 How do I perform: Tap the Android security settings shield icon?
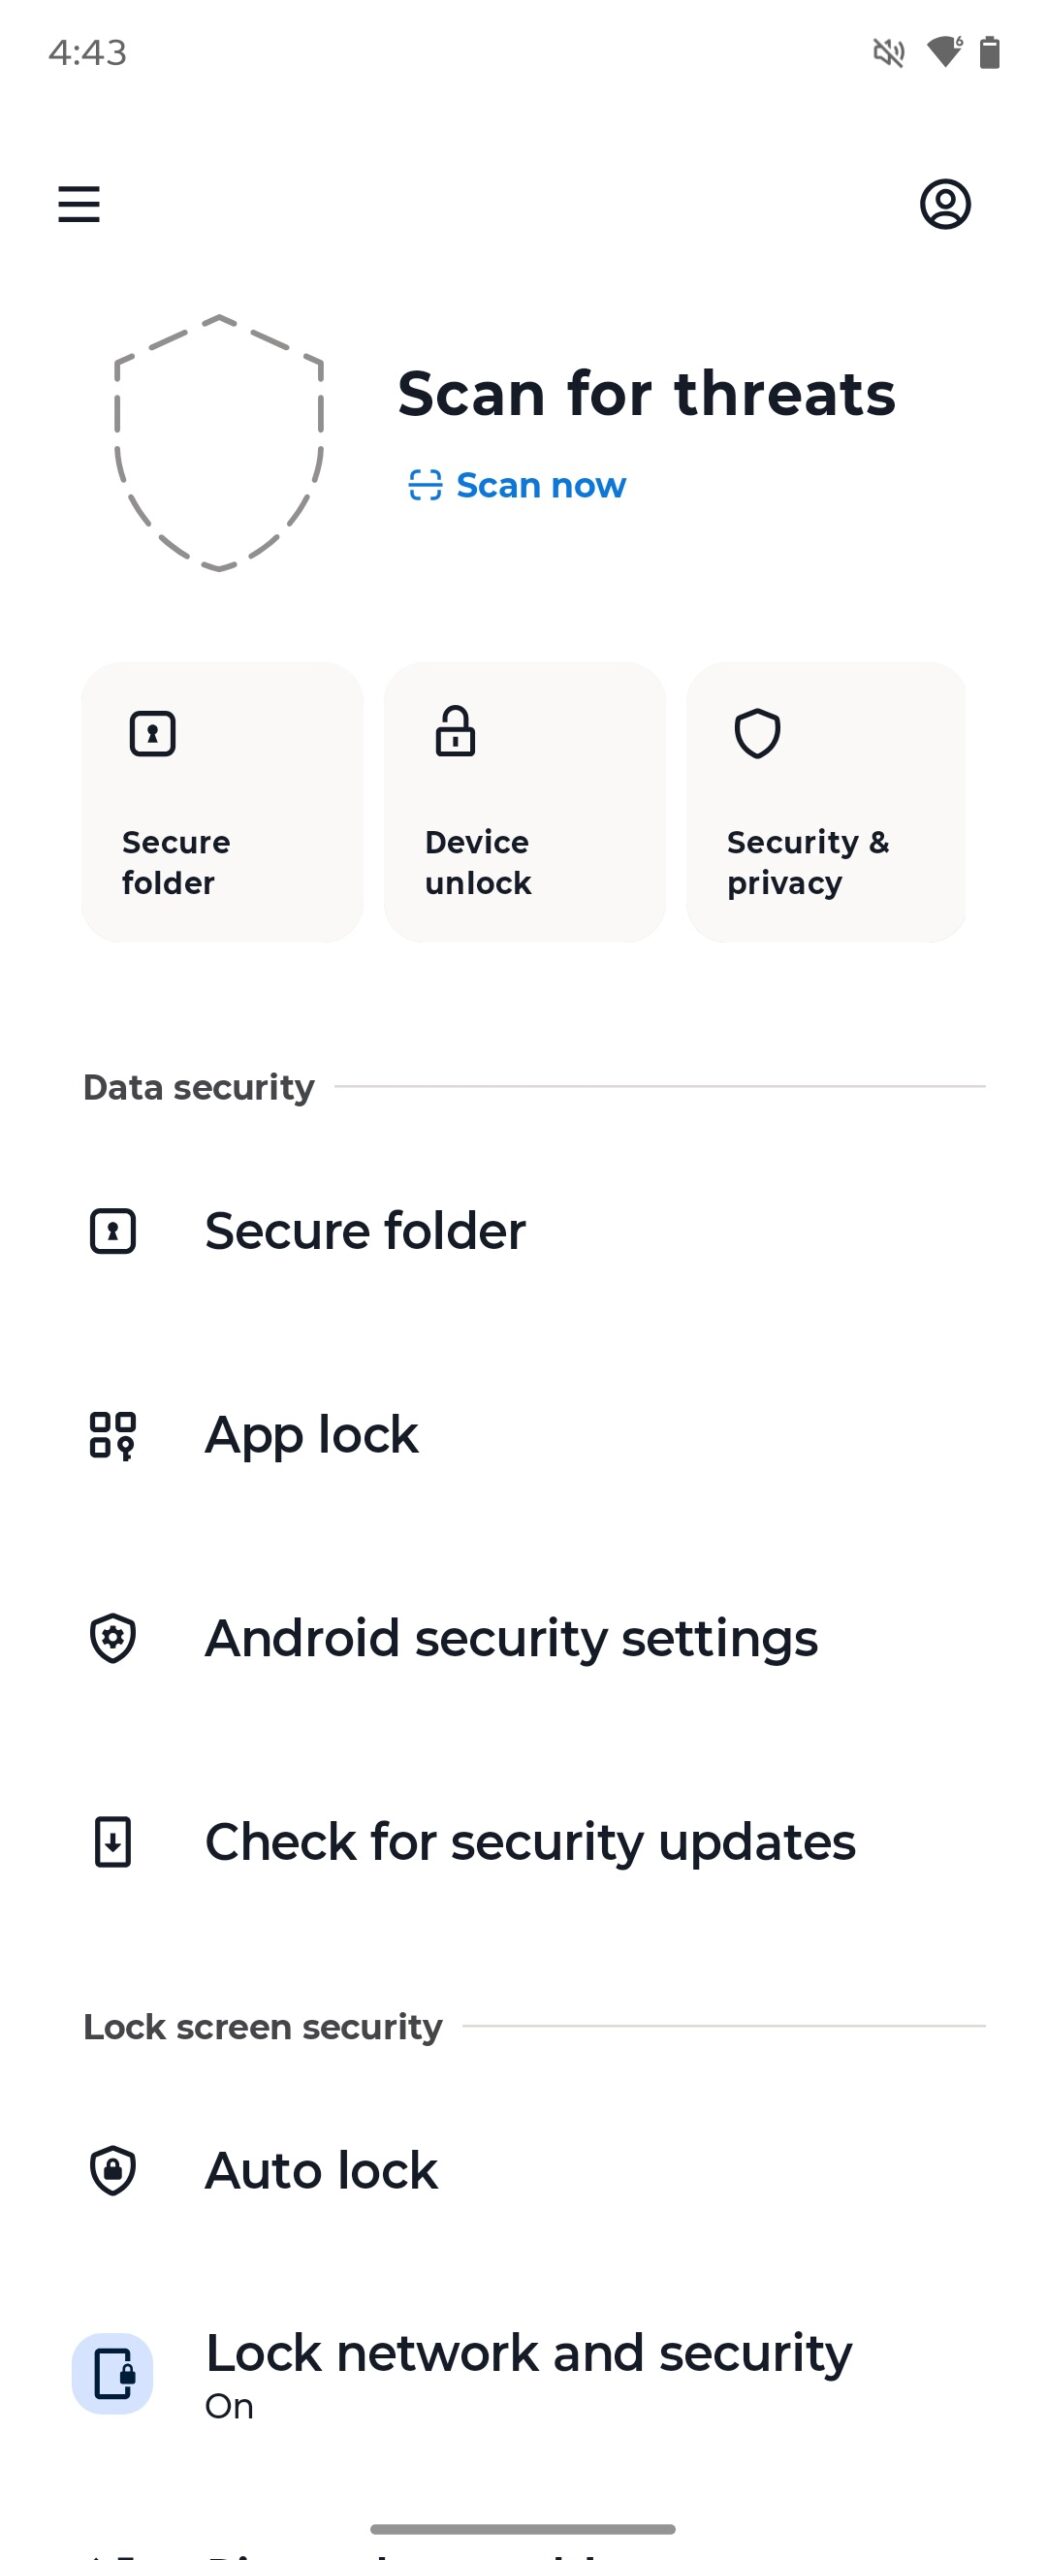pyautogui.click(x=113, y=1639)
